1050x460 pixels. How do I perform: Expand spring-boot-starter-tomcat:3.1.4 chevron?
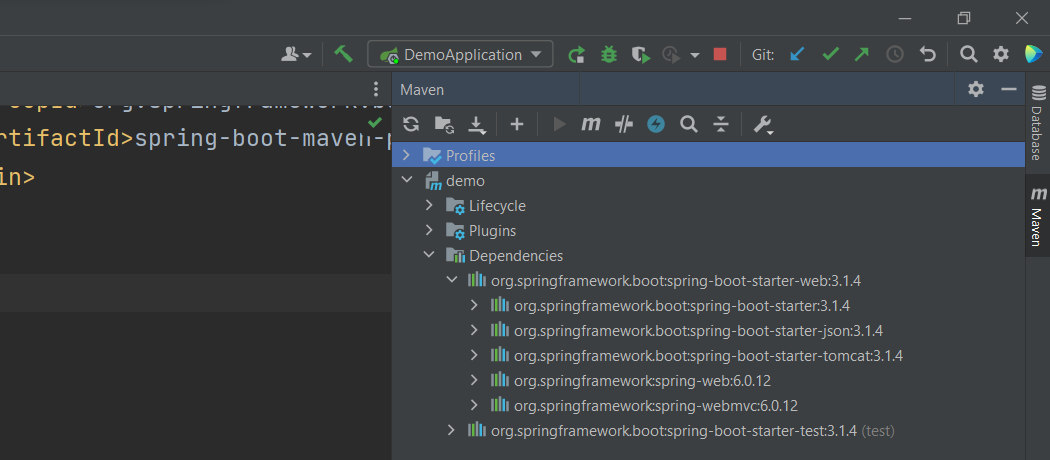pyautogui.click(x=474, y=356)
